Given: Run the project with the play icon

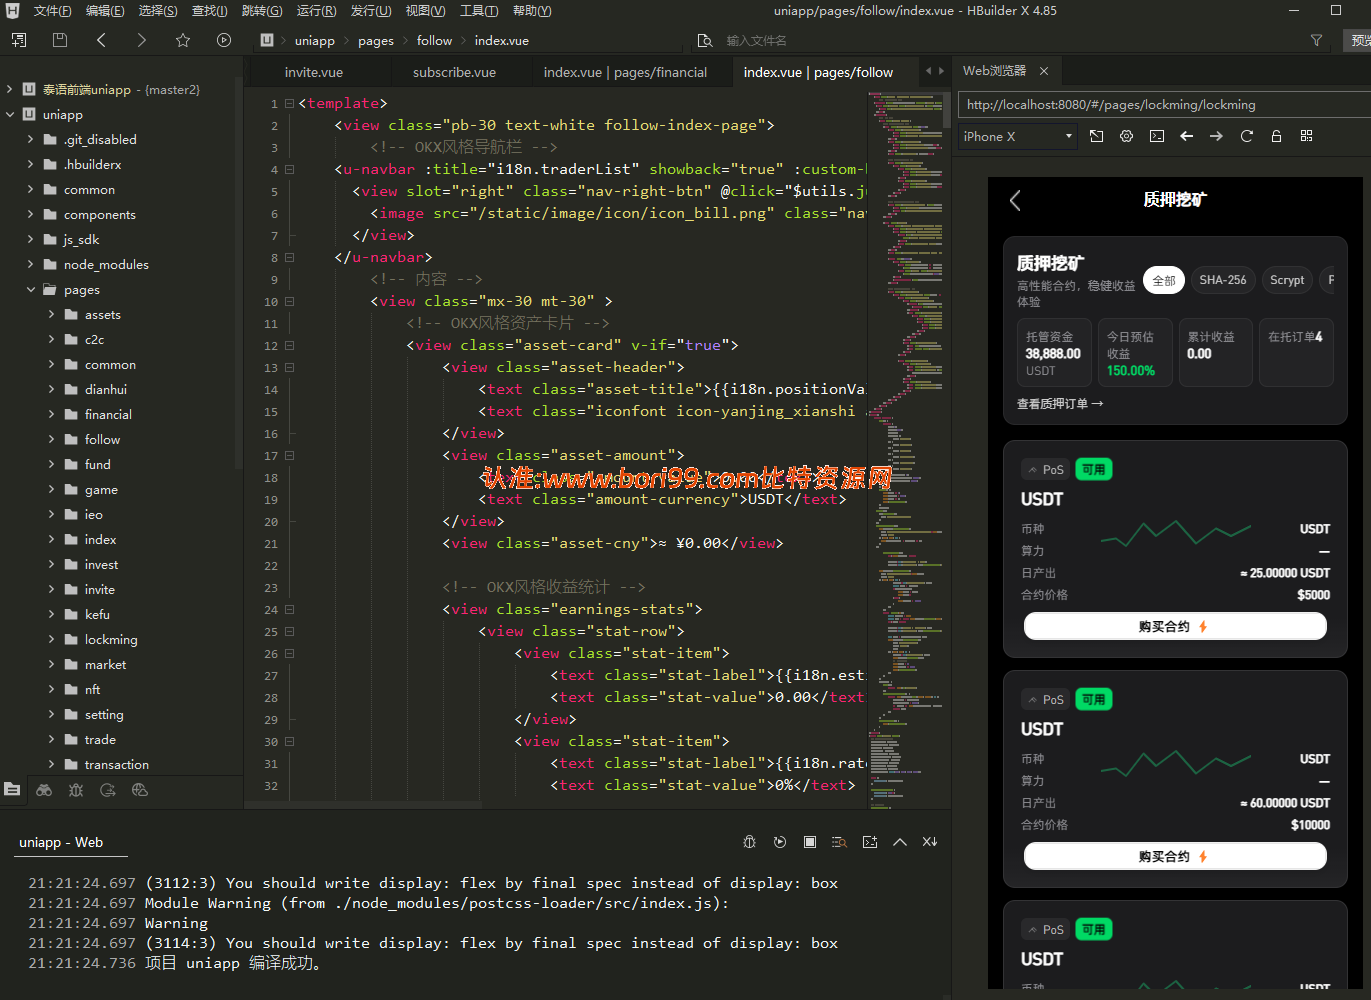Looking at the screenshot, I should (x=224, y=40).
